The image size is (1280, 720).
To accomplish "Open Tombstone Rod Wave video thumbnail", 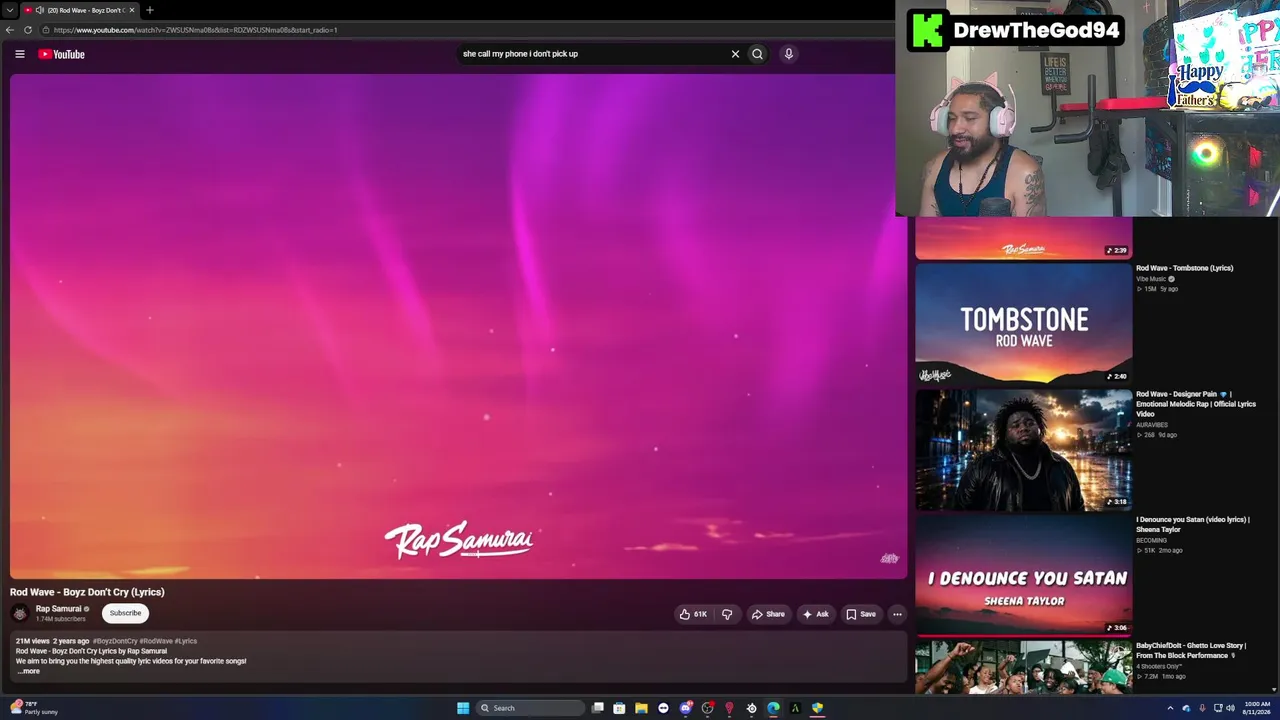I will pos(1024,324).
